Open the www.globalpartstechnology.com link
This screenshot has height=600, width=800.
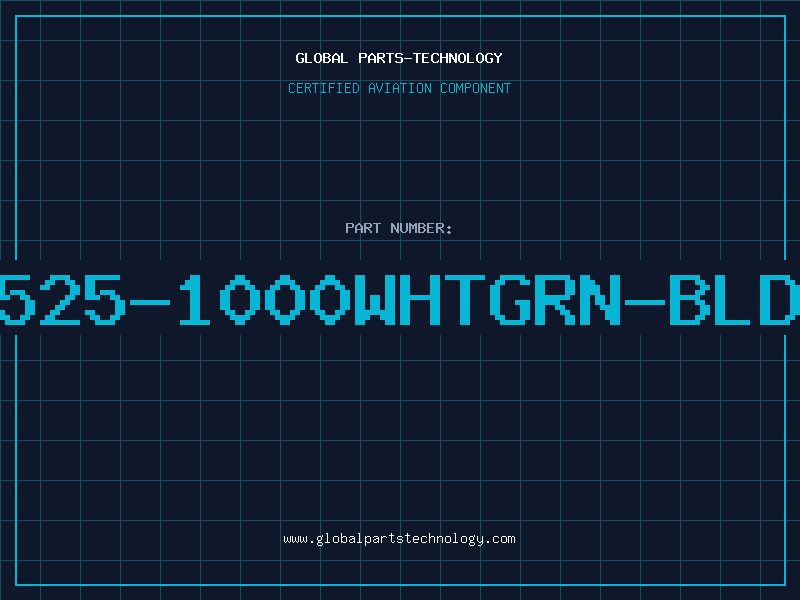tap(399, 539)
